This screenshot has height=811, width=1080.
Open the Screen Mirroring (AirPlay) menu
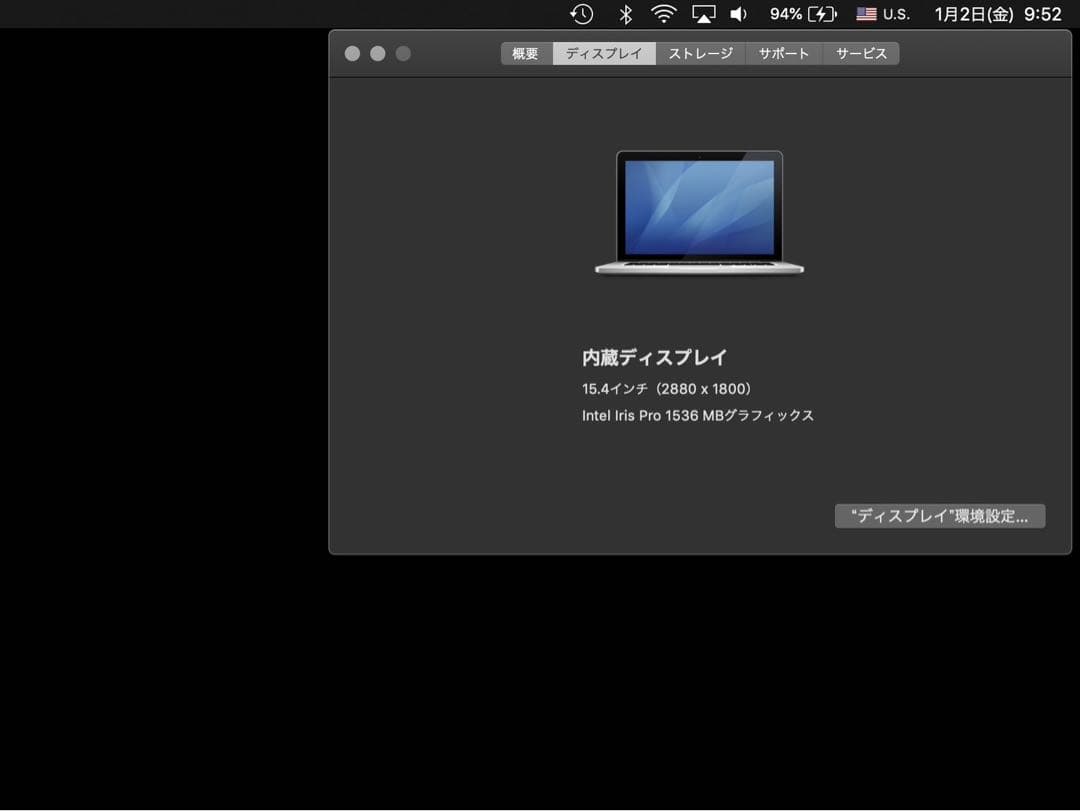703,14
